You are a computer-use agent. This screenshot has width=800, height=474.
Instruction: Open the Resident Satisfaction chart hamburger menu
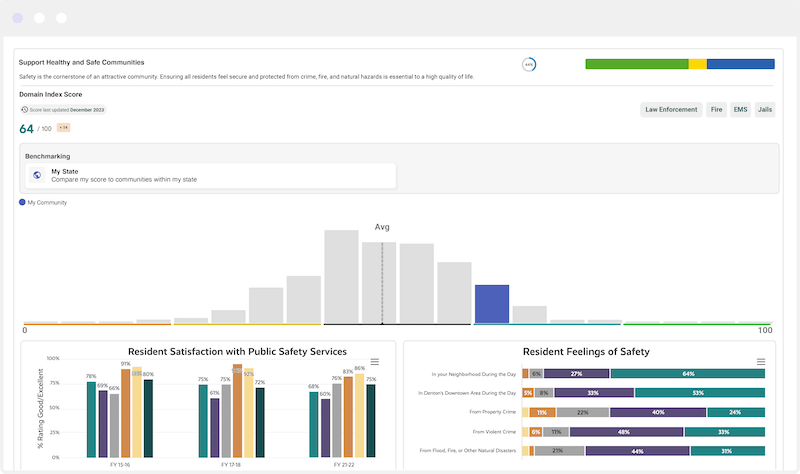pyautogui.click(x=374, y=362)
